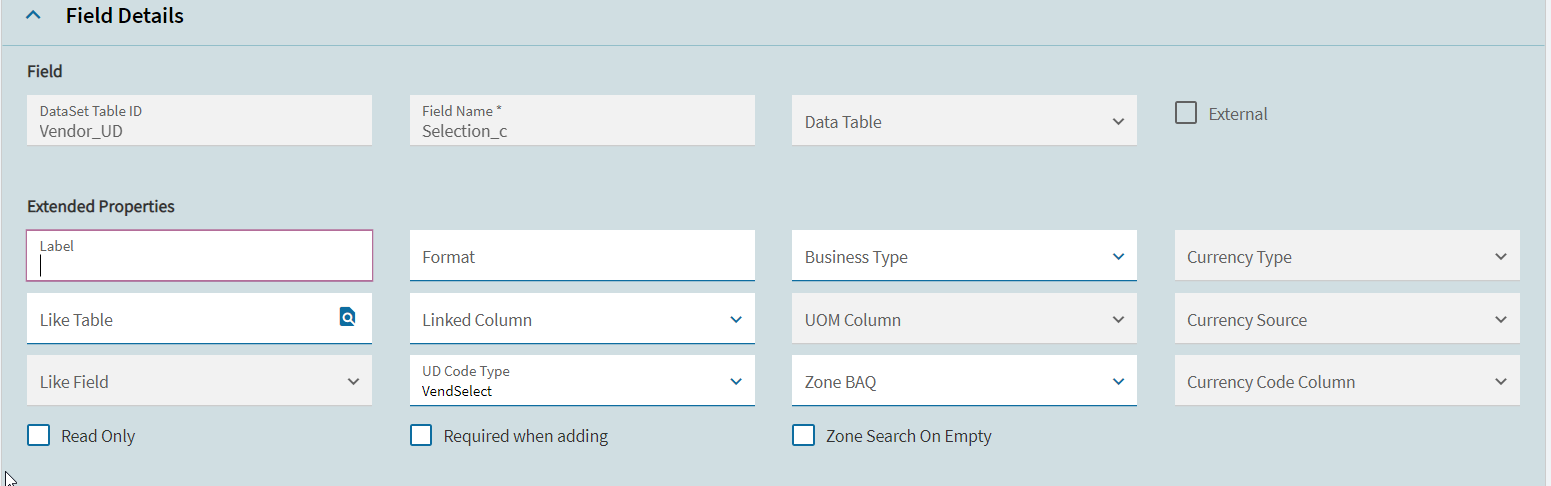This screenshot has height=486, width=1551.
Task: Open the Currency Source dropdown
Action: tap(1347, 319)
